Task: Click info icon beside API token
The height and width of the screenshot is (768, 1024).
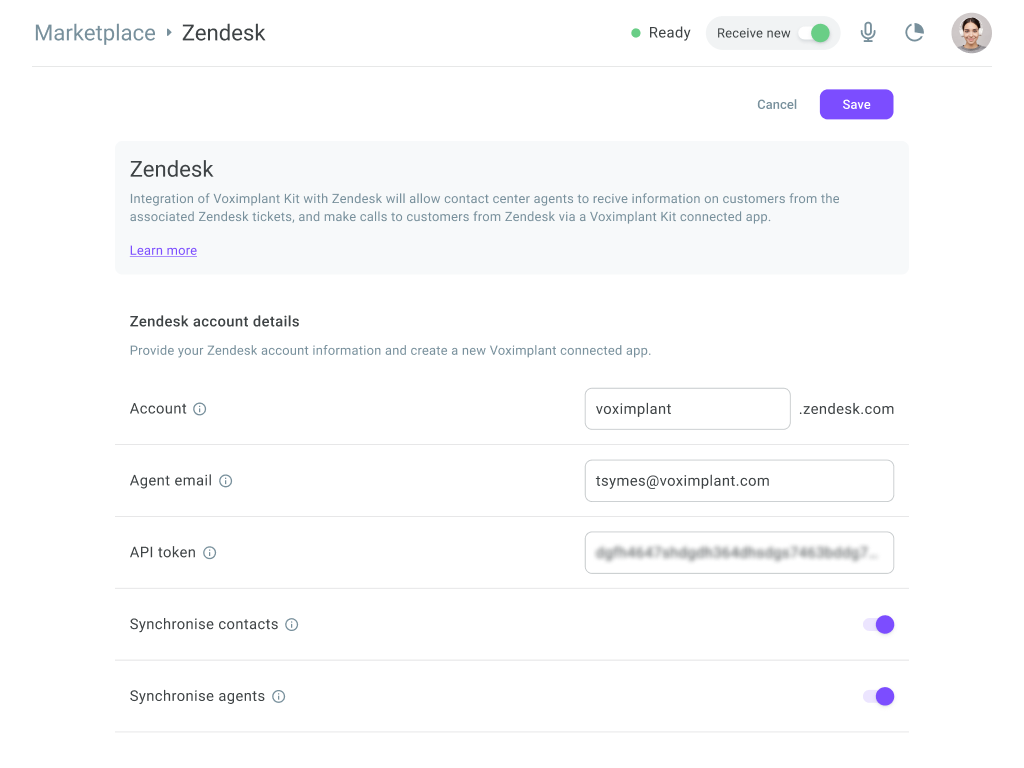Action: [x=210, y=553]
